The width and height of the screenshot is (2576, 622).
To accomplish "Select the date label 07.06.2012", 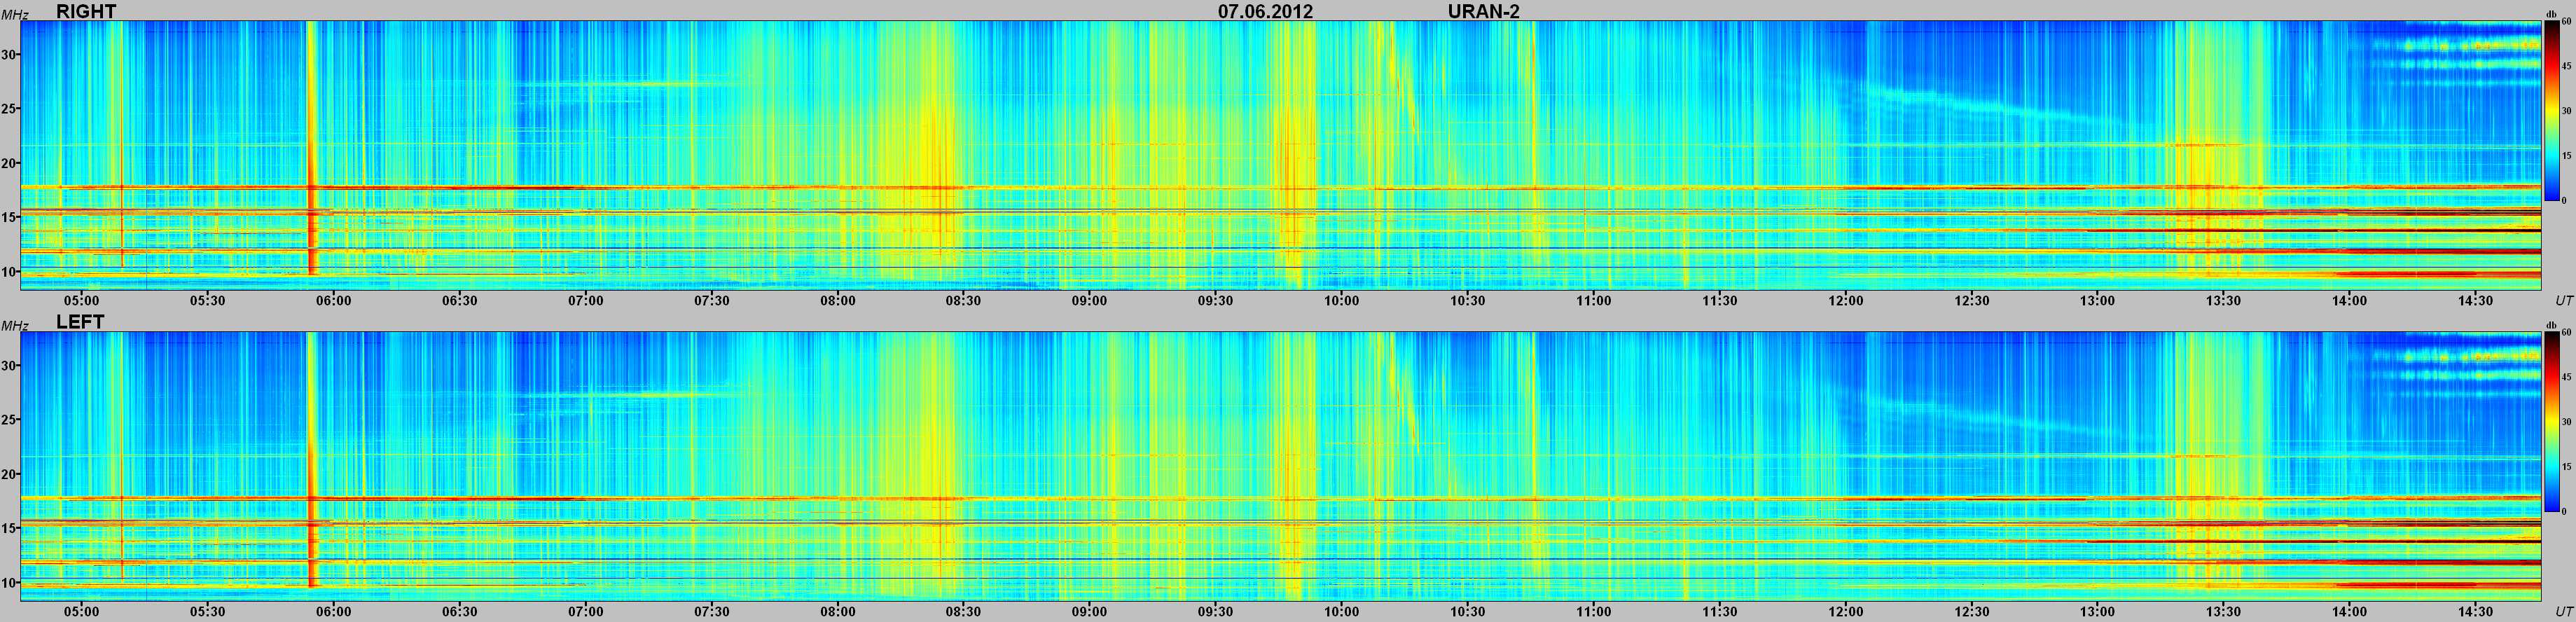I will 1265,11.
